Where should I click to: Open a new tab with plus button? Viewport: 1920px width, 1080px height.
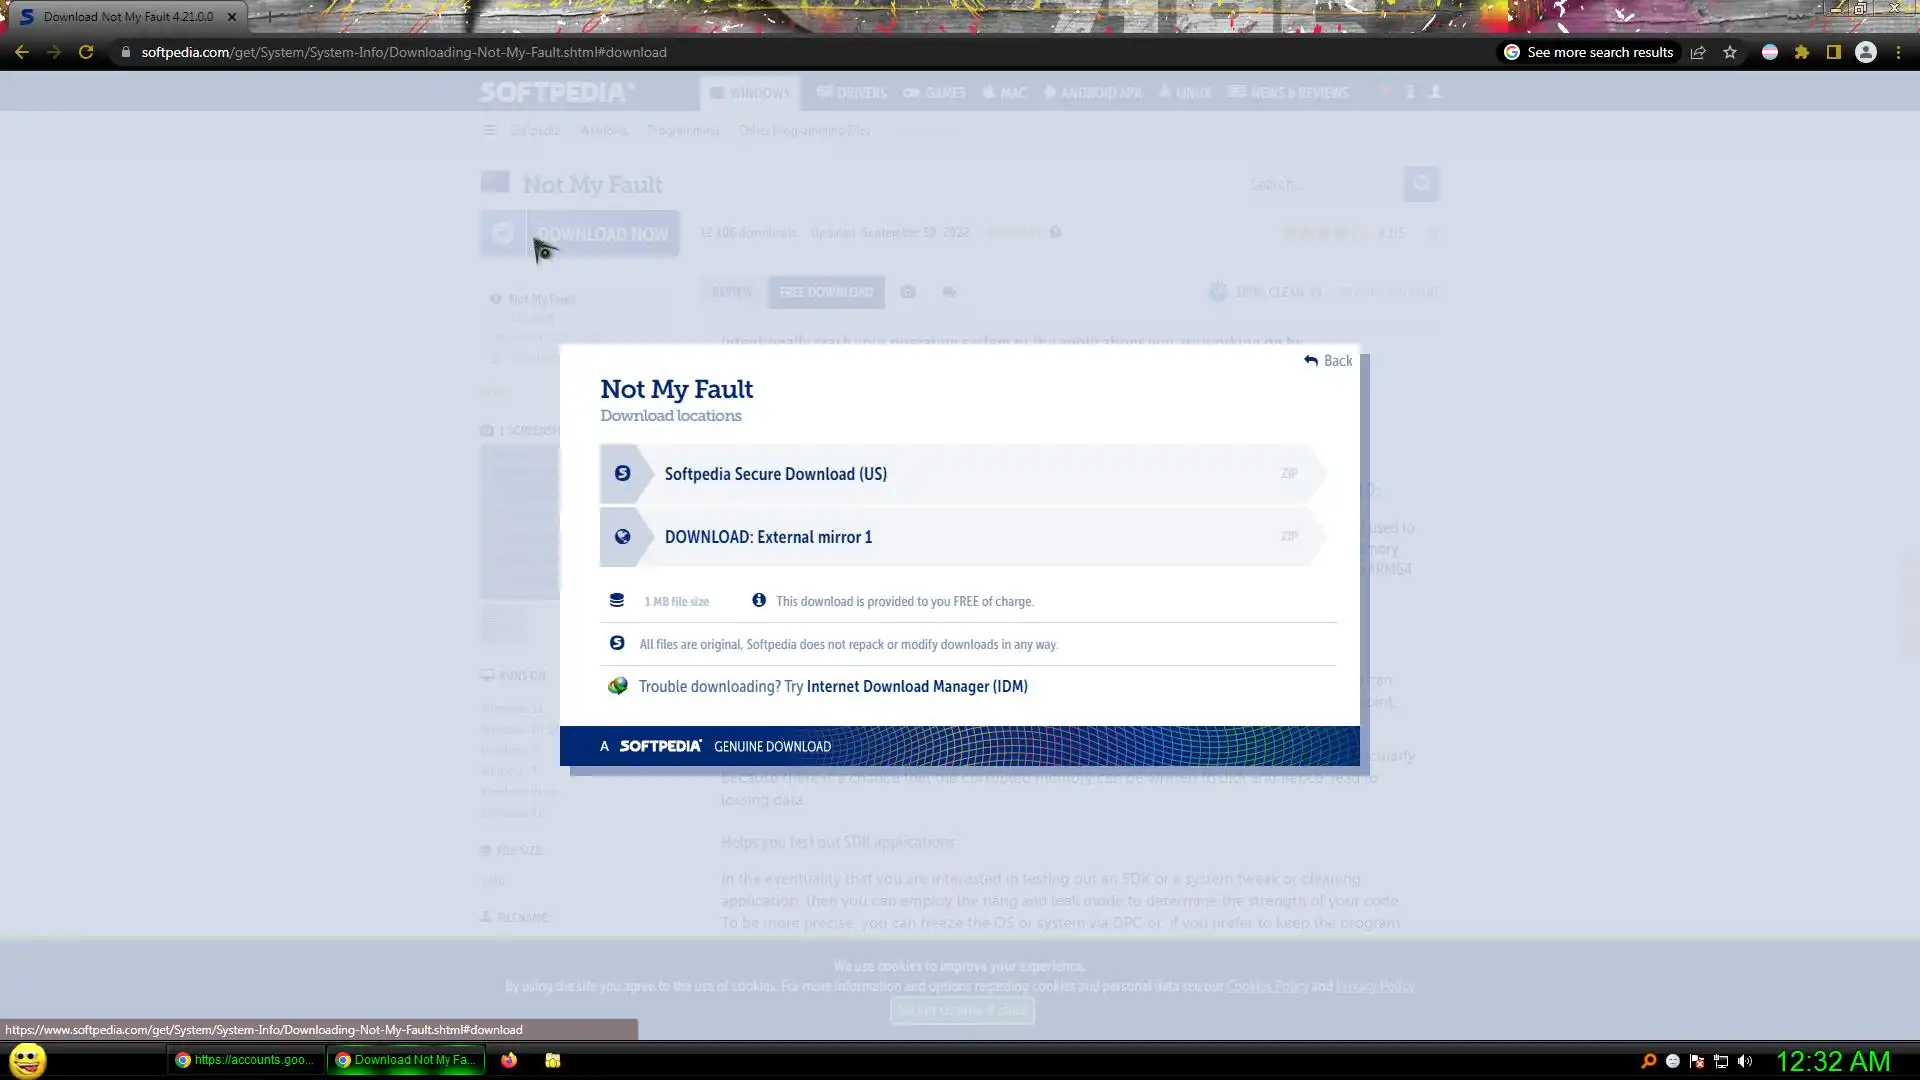pyautogui.click(x=268, y=17)
